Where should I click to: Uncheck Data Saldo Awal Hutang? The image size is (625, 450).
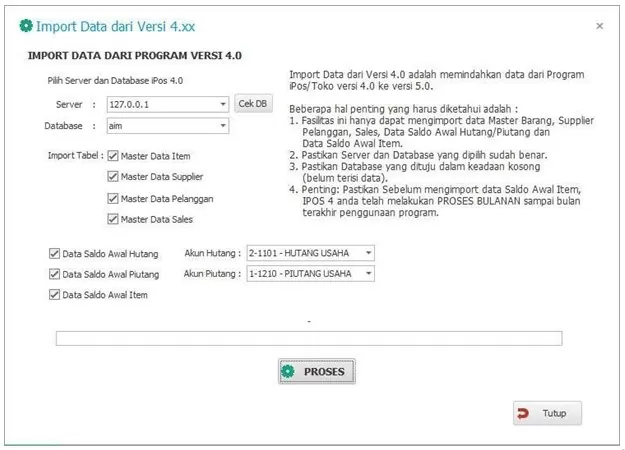54,254
